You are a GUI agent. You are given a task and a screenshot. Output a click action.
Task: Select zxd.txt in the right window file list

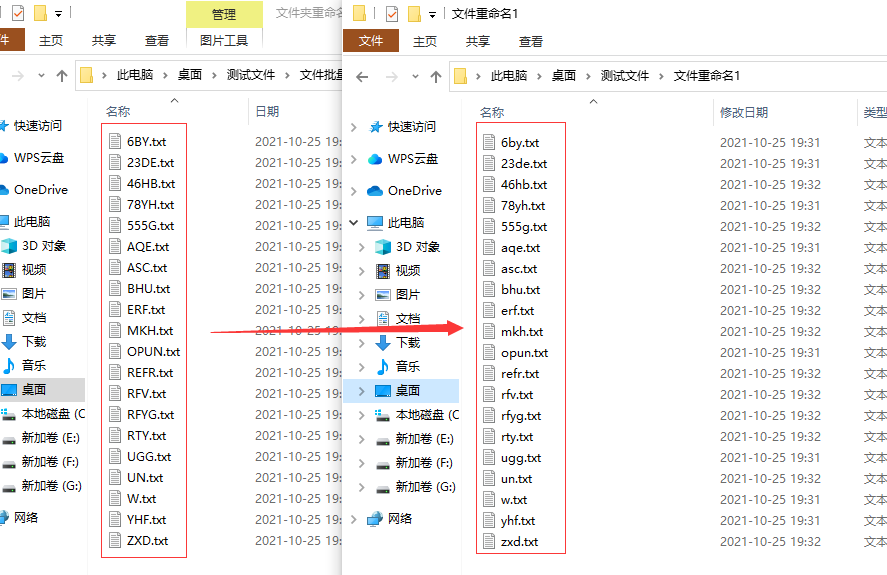point(519,542)
